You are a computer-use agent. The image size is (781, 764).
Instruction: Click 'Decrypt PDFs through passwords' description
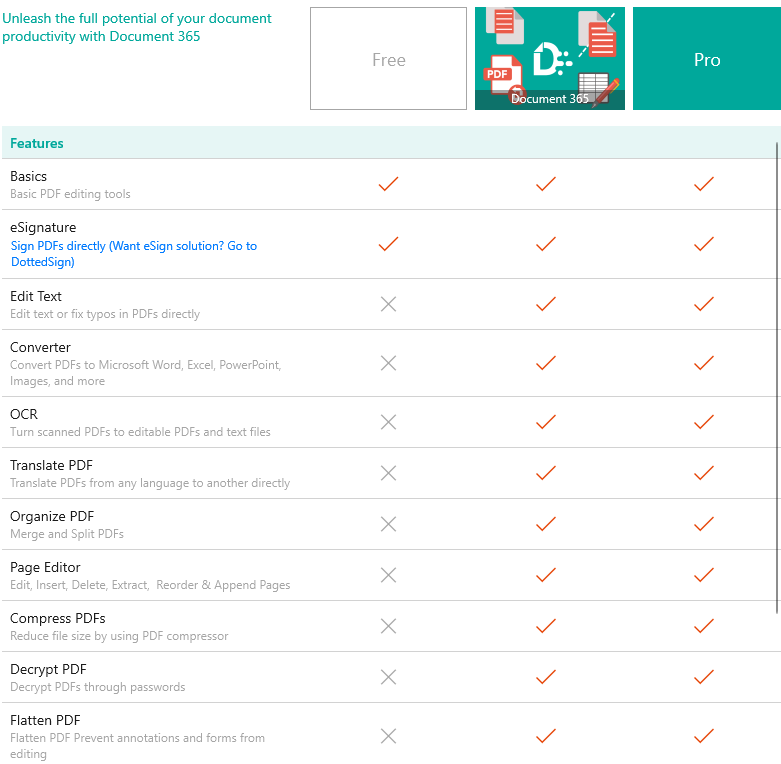(98, 687)
